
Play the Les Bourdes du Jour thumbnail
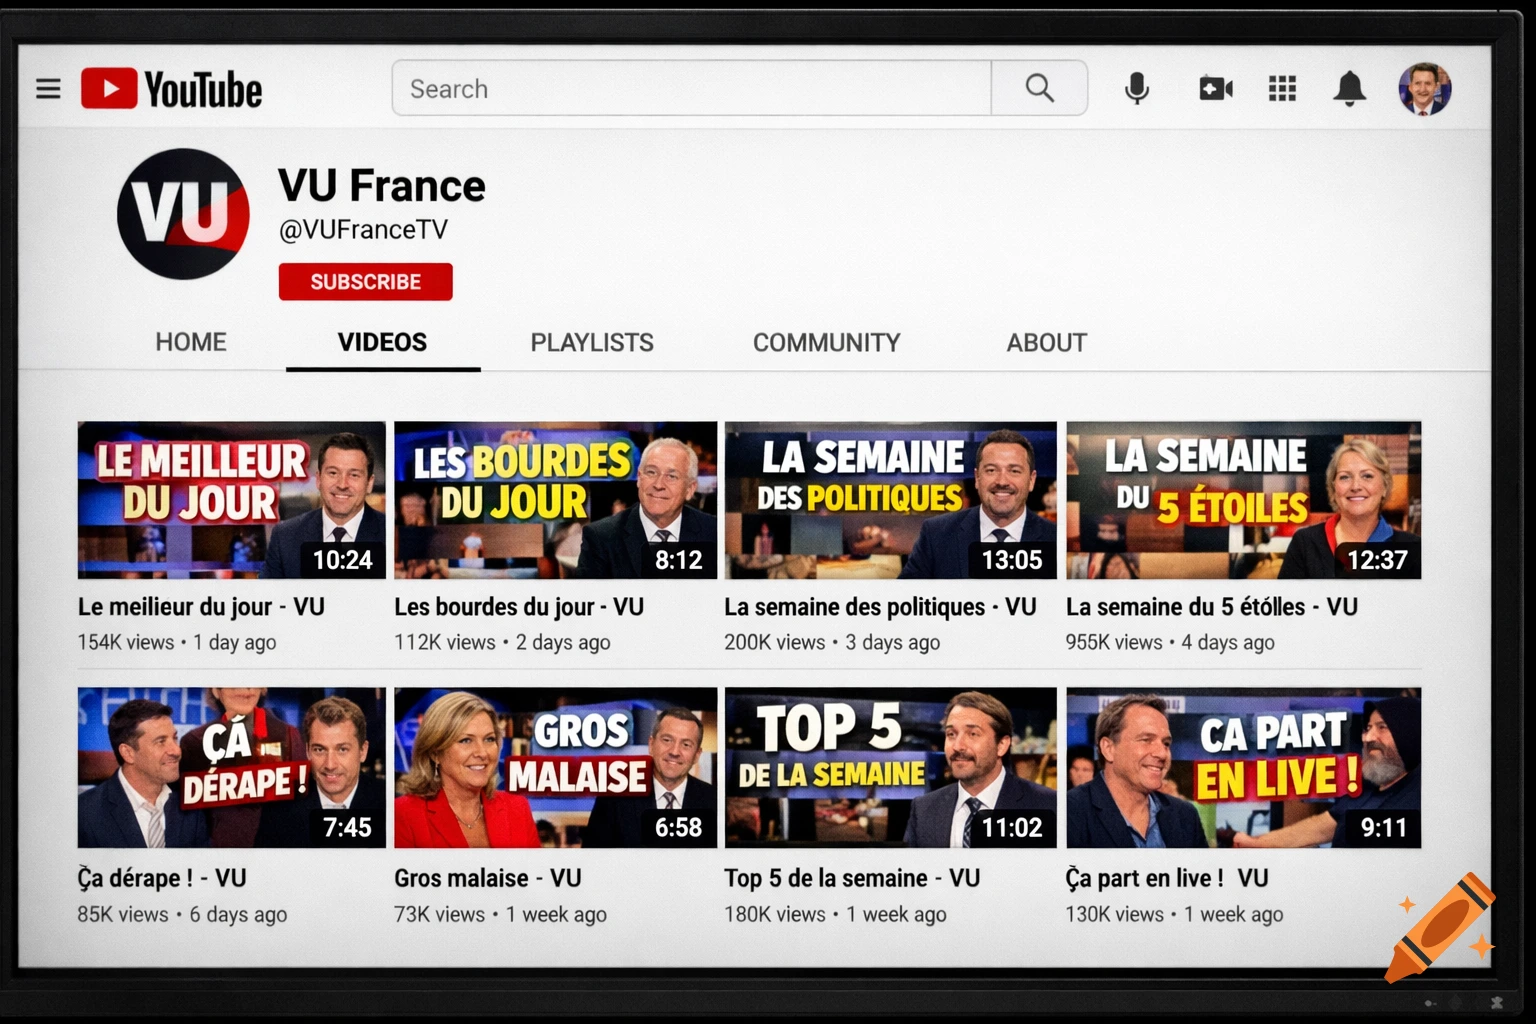click(555, 500)
